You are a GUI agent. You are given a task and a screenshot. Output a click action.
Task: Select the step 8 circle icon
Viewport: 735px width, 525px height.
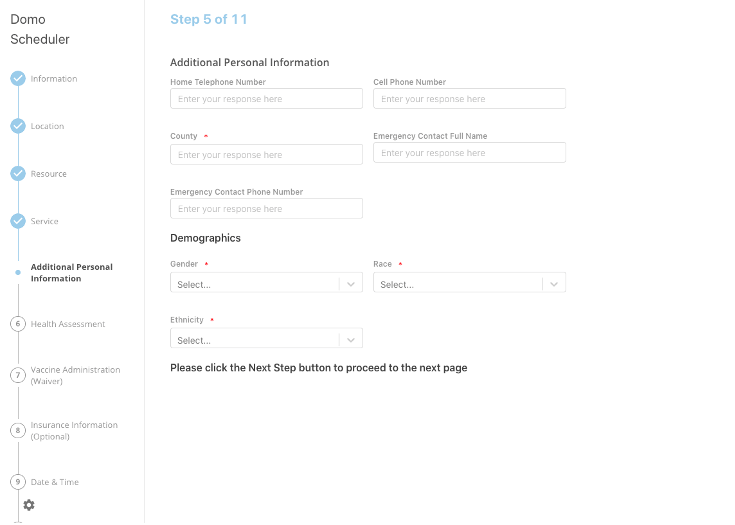[18, 430]
